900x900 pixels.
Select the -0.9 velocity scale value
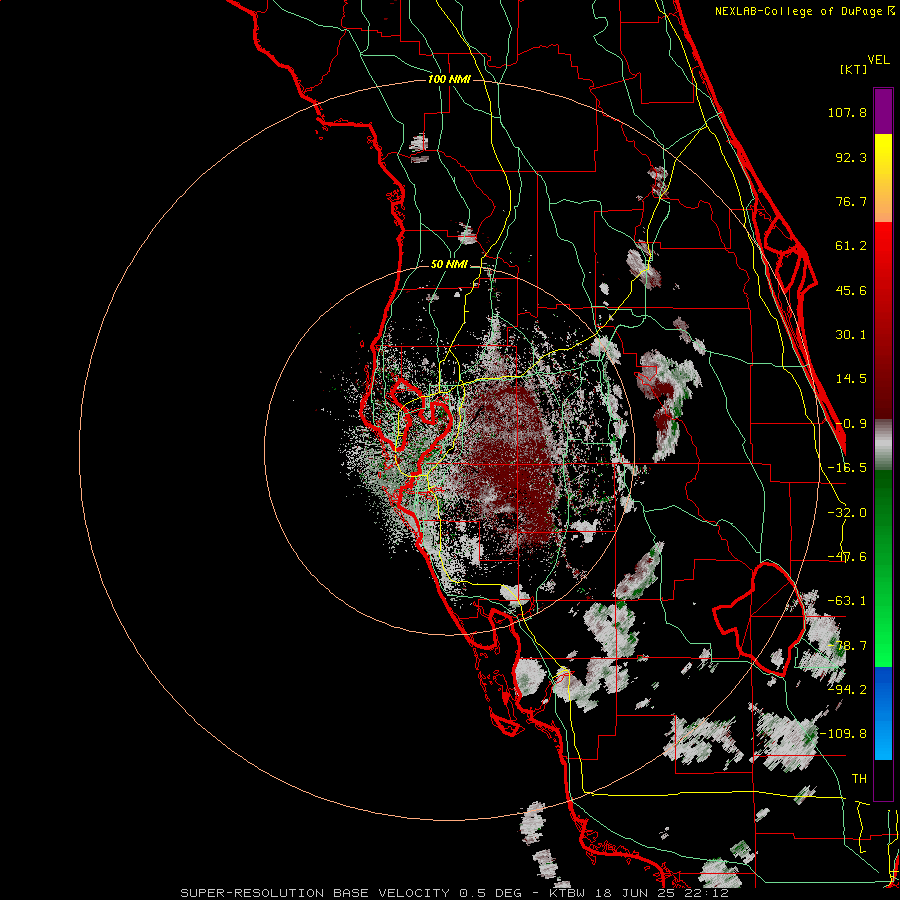click(851, 424)
